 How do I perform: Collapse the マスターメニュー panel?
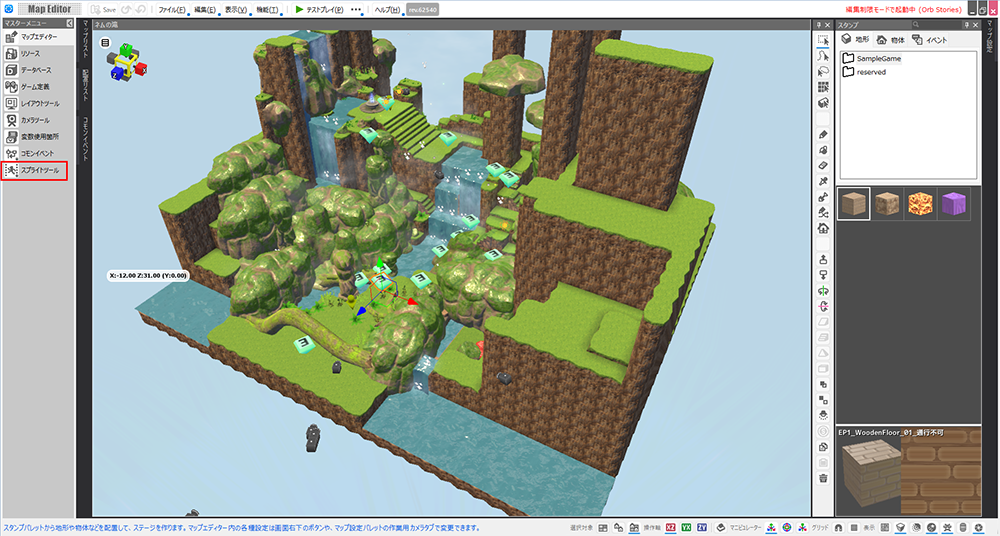click(x=68, y=23)
